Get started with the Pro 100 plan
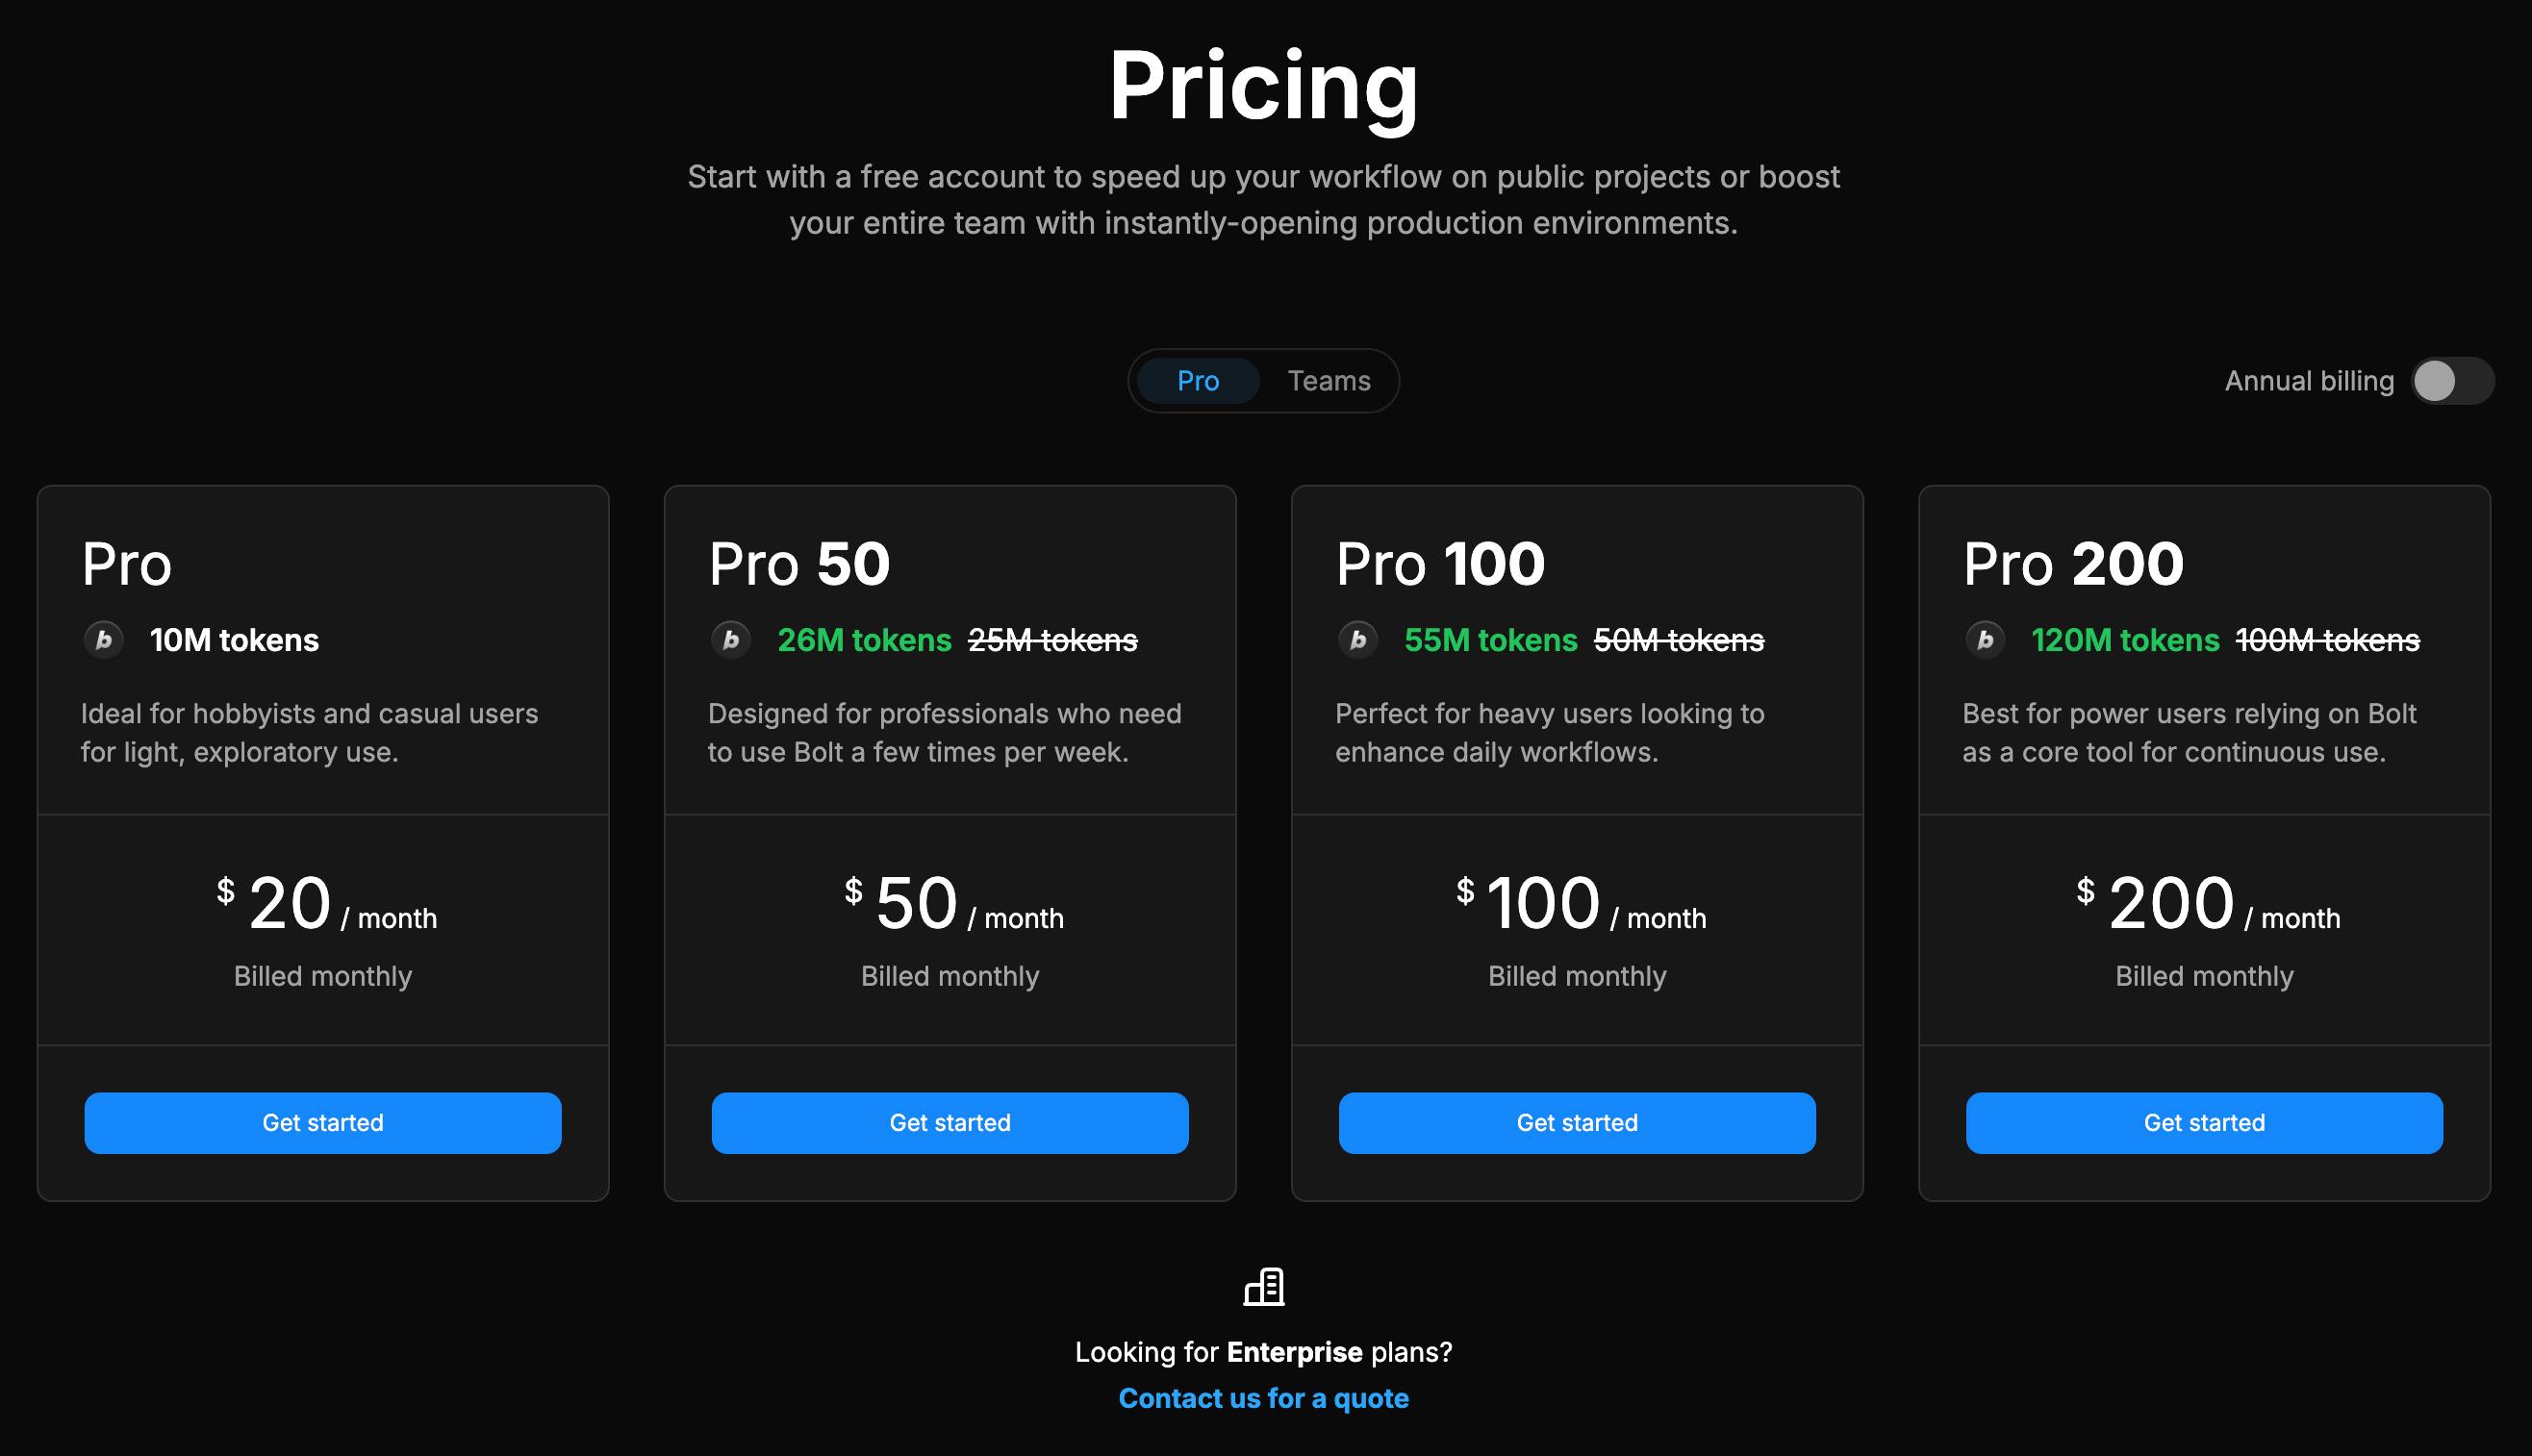Image resolution: width=2532 pixels, height=1456 pixels. click(x=1577, y=1123)
